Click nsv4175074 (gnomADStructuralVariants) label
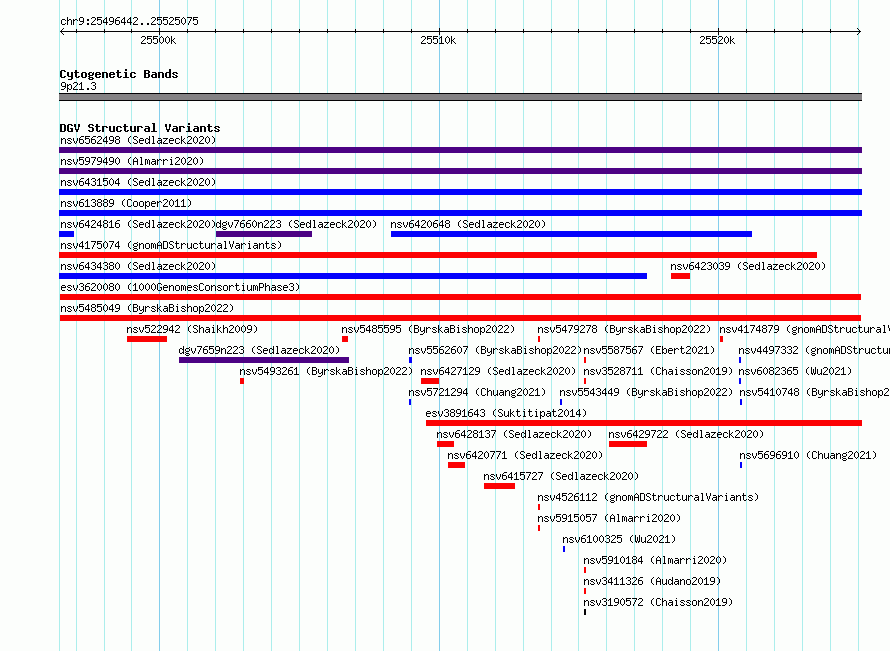 (171, 245)
